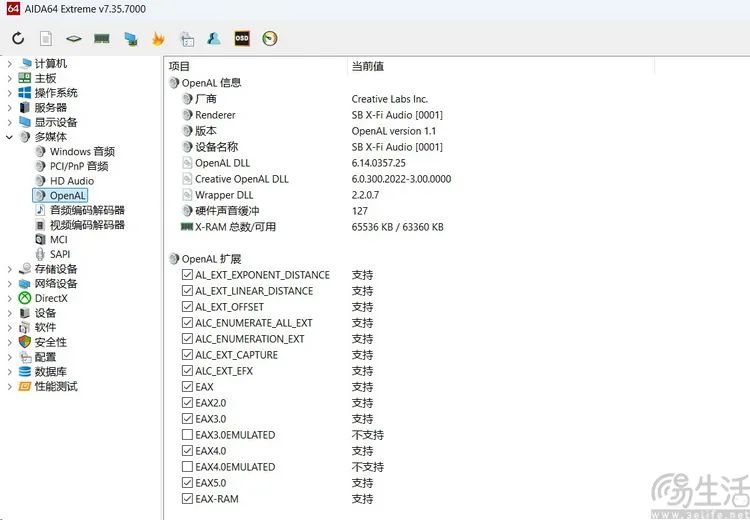Expand the DirectX tree node
Viewport: 750px width, 520px height.
click(x=10, y=298)
